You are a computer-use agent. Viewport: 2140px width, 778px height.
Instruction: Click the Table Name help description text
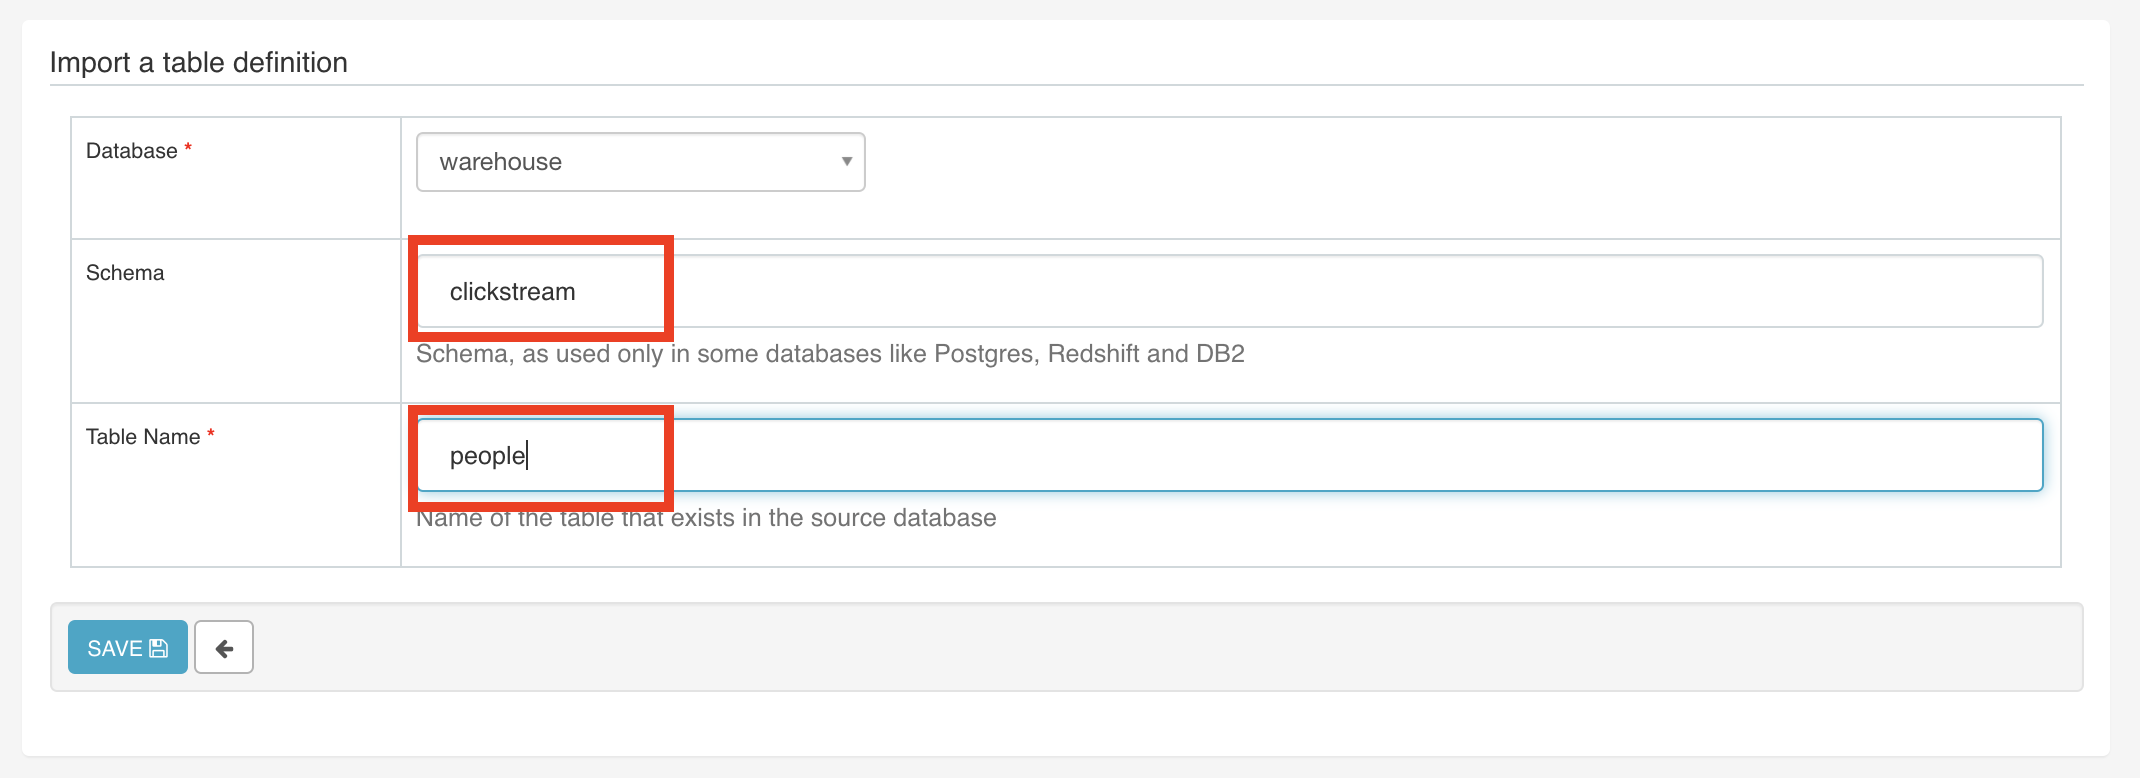[x=706, y=518]
